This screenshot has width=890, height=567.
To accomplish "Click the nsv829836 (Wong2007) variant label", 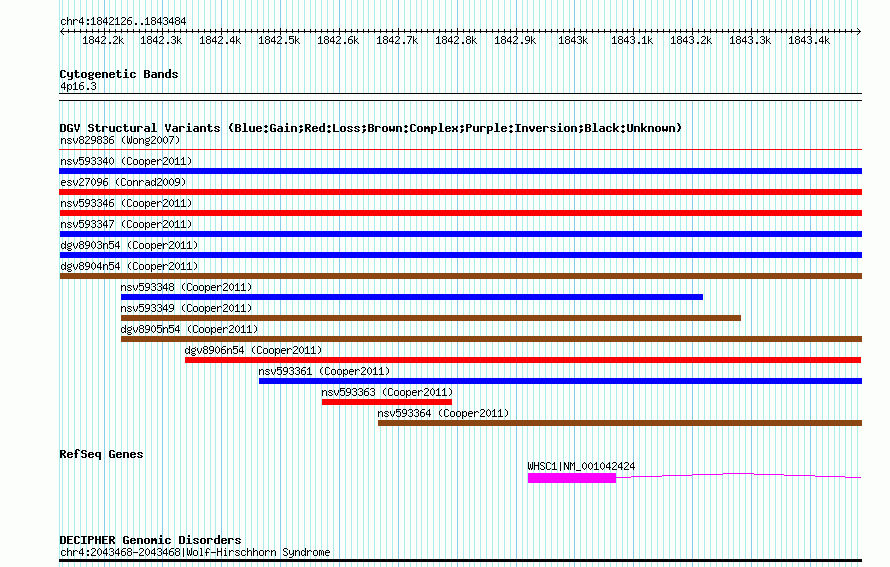I will 120,140.
